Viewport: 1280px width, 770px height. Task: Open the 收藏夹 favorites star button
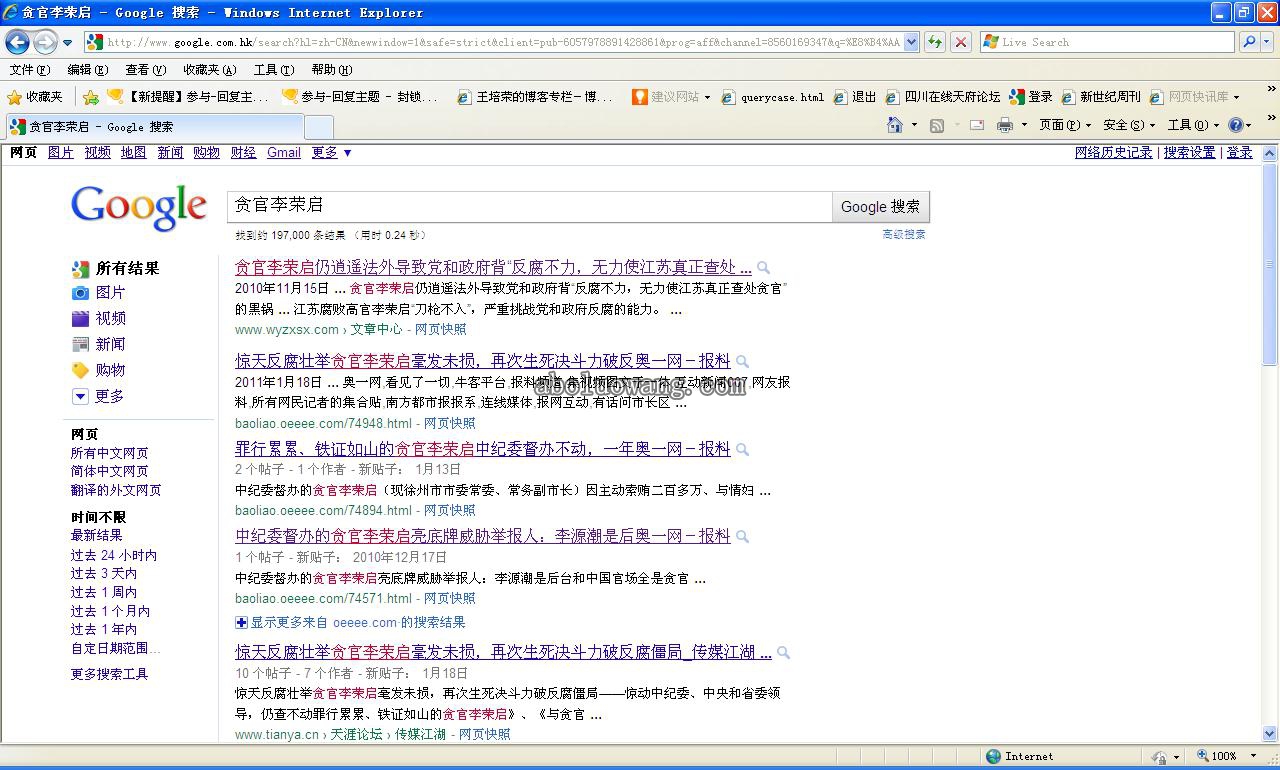[35, 97]
